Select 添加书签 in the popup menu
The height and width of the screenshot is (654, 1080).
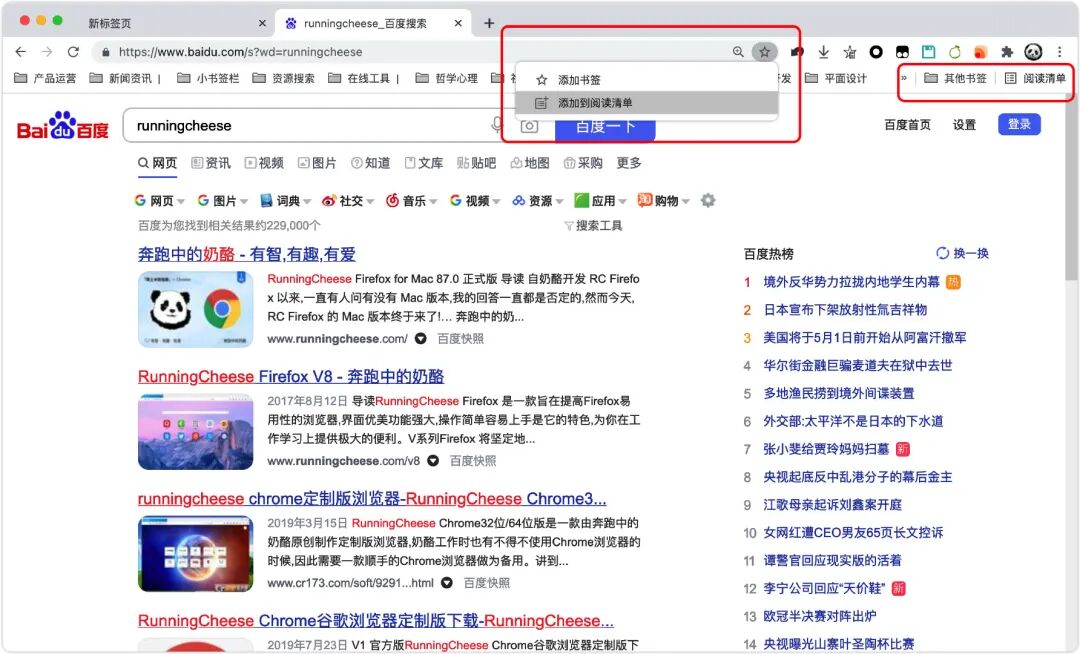(x=646, y=80)
